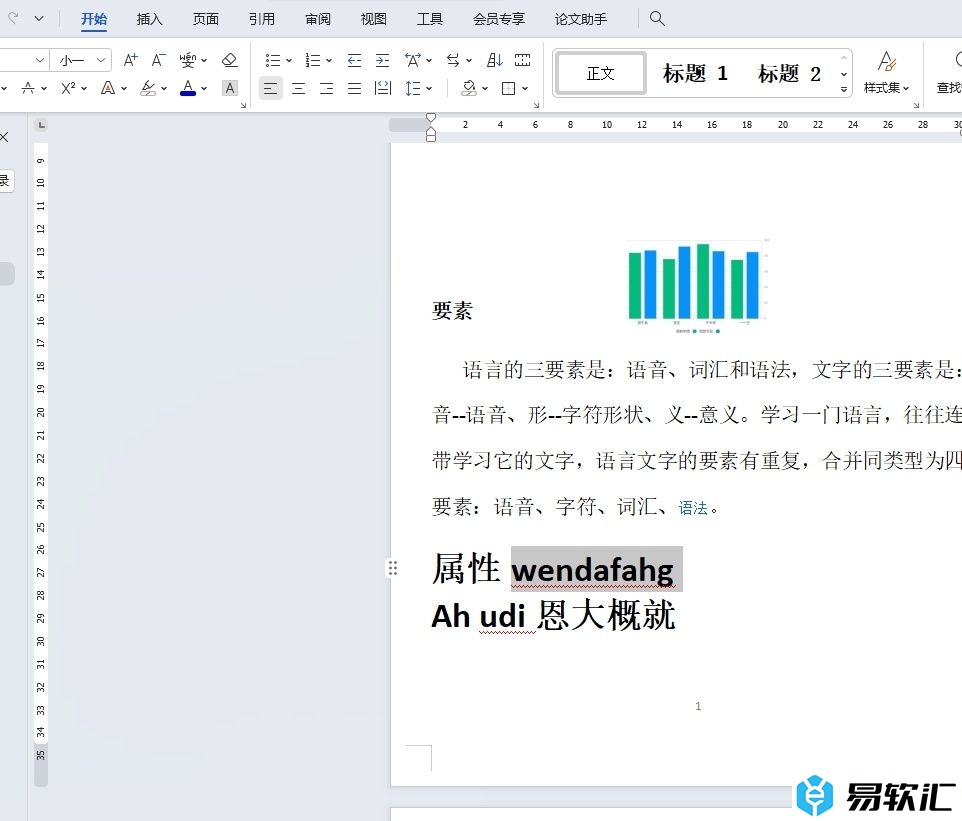
Task: Close the left navigation pane
Action: (x=4, y=137)
